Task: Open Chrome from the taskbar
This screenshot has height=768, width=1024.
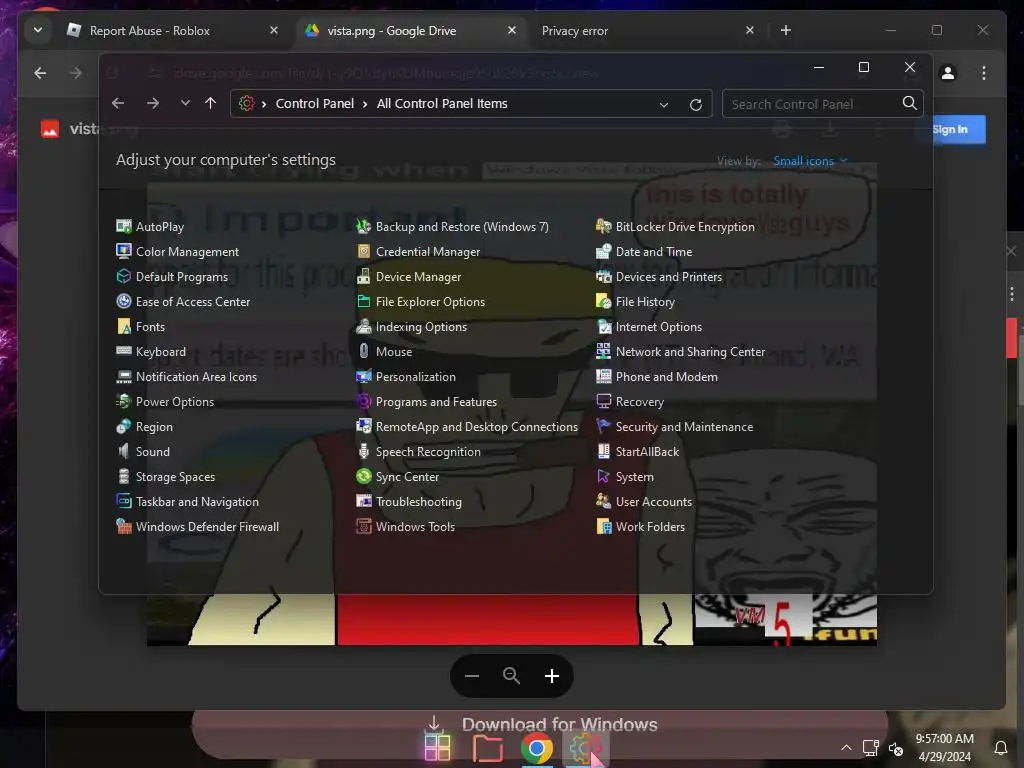Action: click(x=536, y=748)
